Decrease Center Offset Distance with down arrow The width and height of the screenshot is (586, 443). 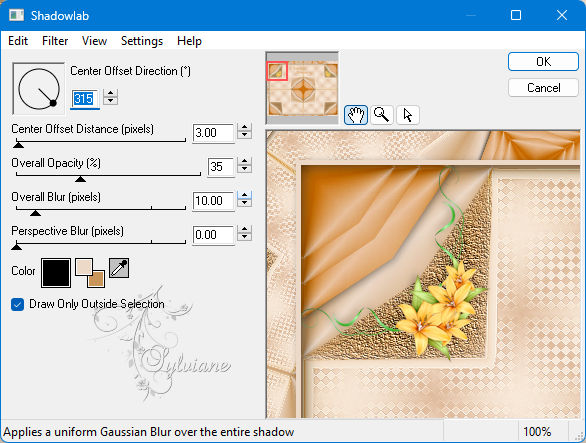coord(244,135)
